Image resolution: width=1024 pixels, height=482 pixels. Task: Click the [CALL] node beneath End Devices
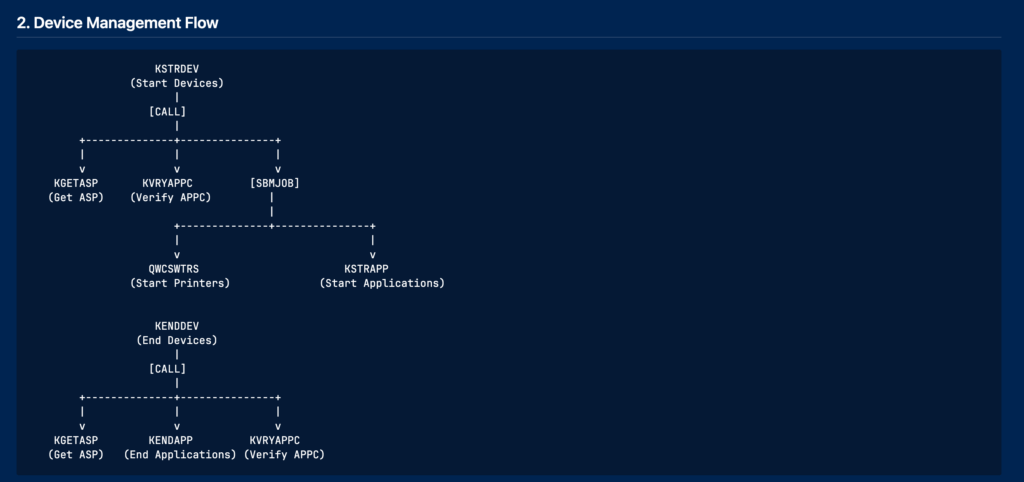tap(167, 369)
